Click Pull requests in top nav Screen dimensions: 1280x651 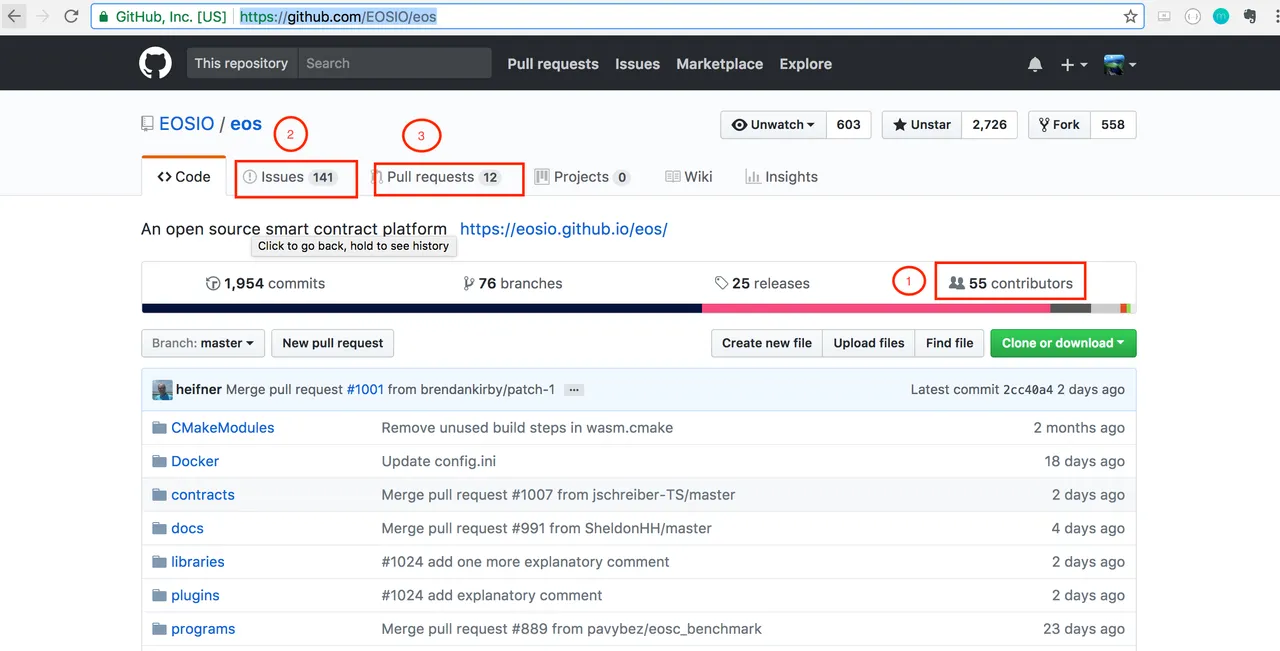[553, 64]
